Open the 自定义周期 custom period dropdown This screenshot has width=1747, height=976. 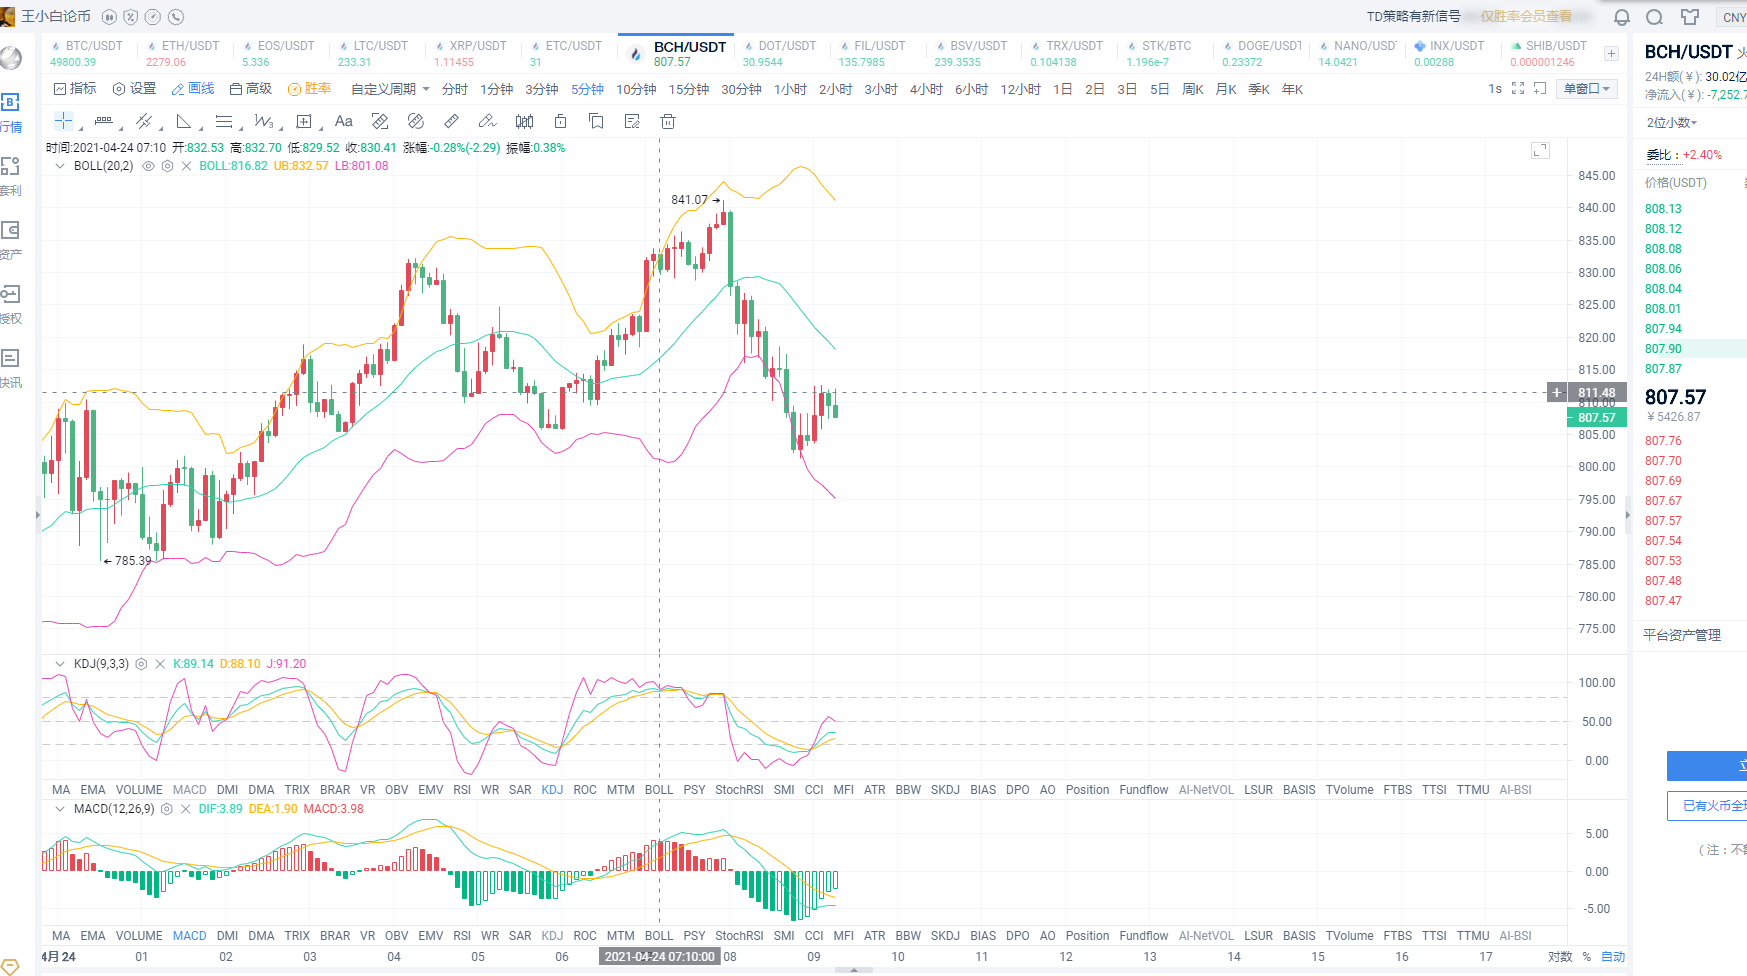pos(390,89)
